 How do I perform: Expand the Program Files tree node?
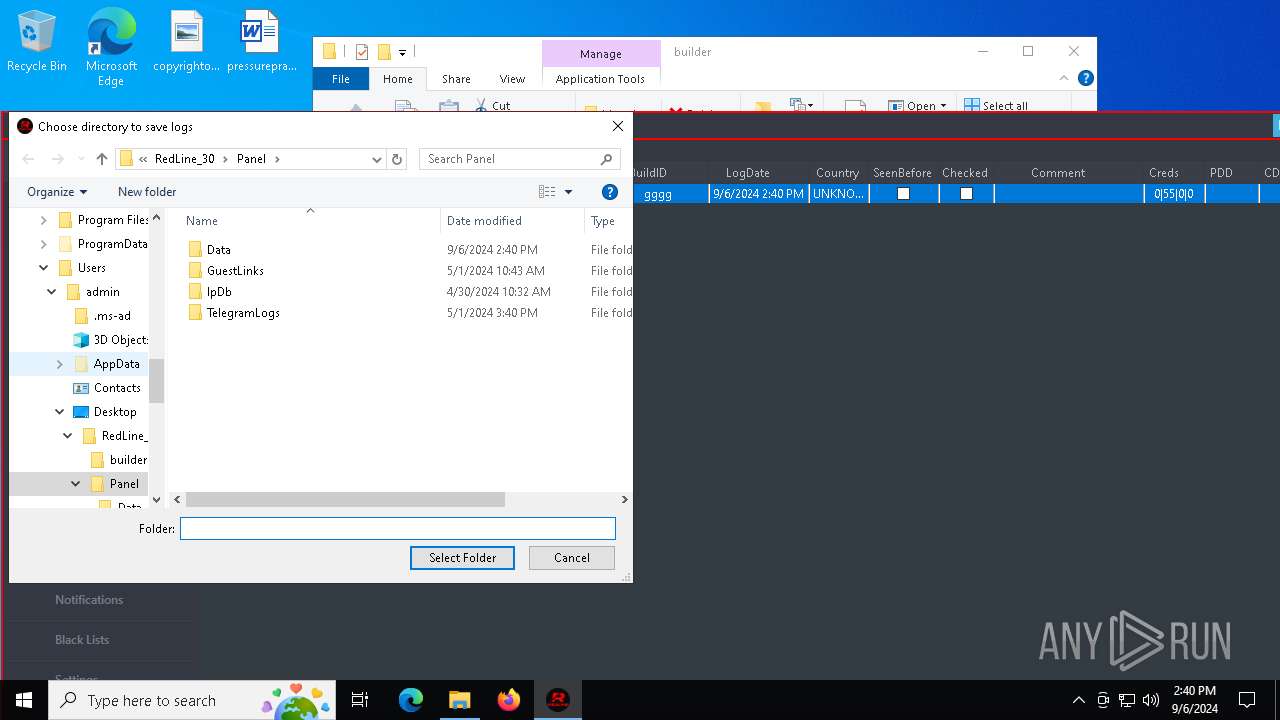[43, 220]
